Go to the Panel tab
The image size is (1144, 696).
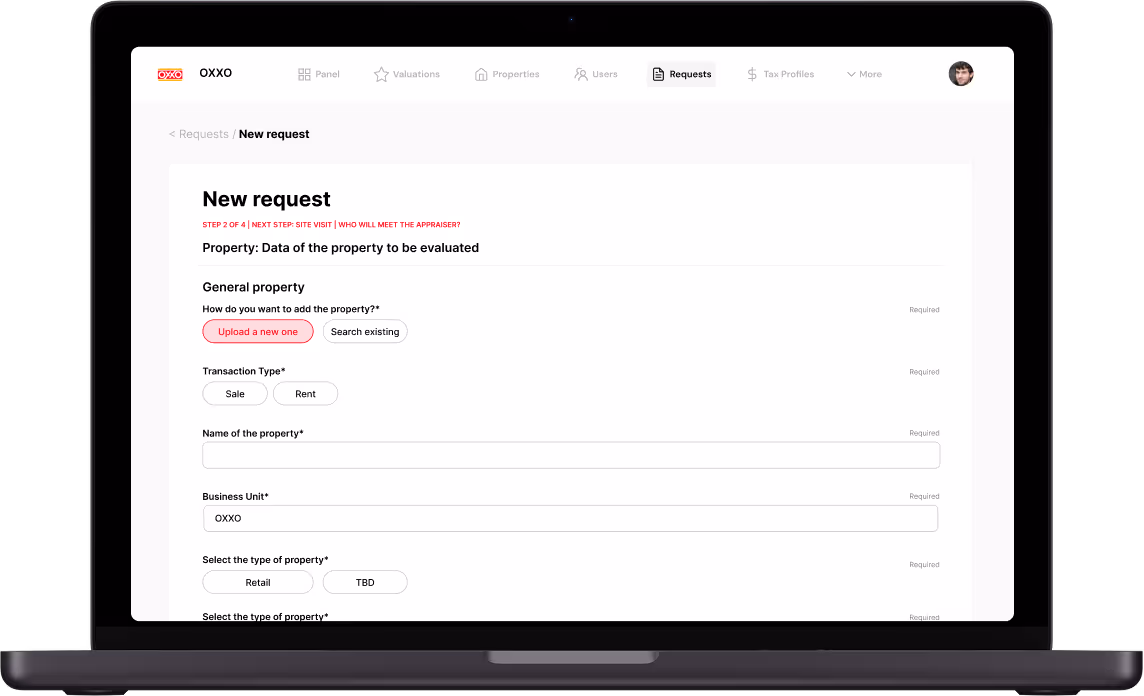coord(319,74)
